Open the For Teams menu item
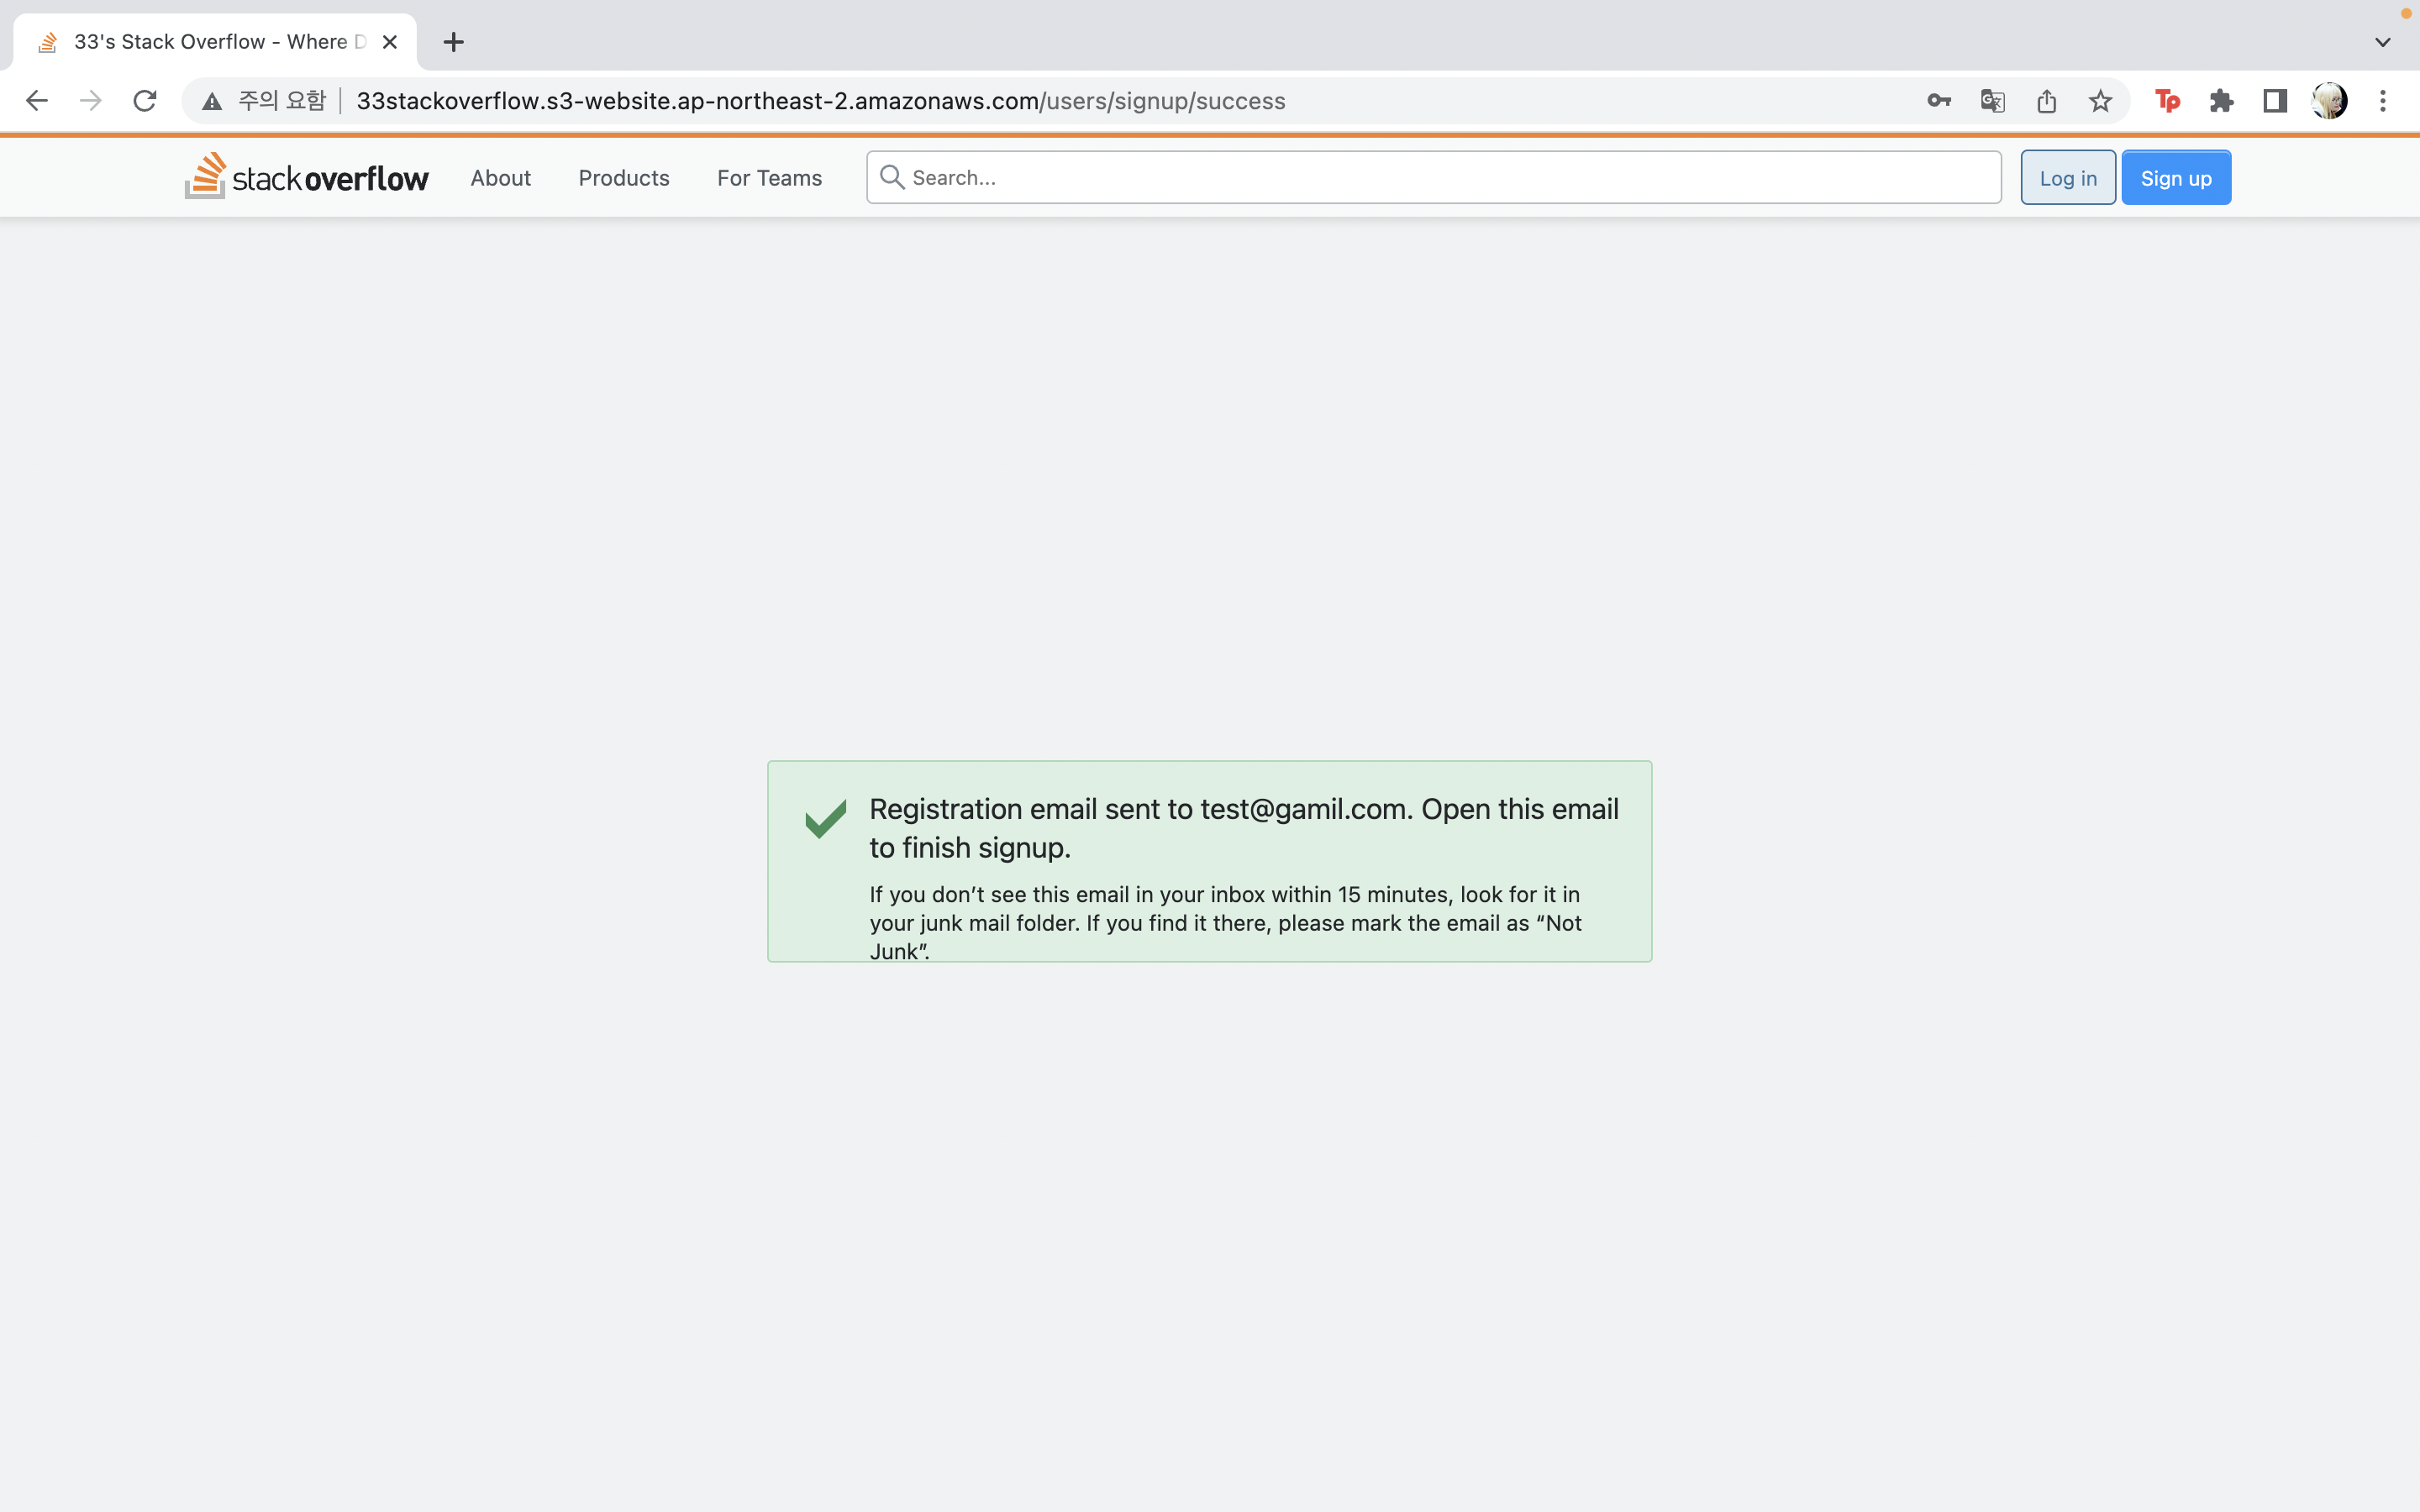 point(769,178)
